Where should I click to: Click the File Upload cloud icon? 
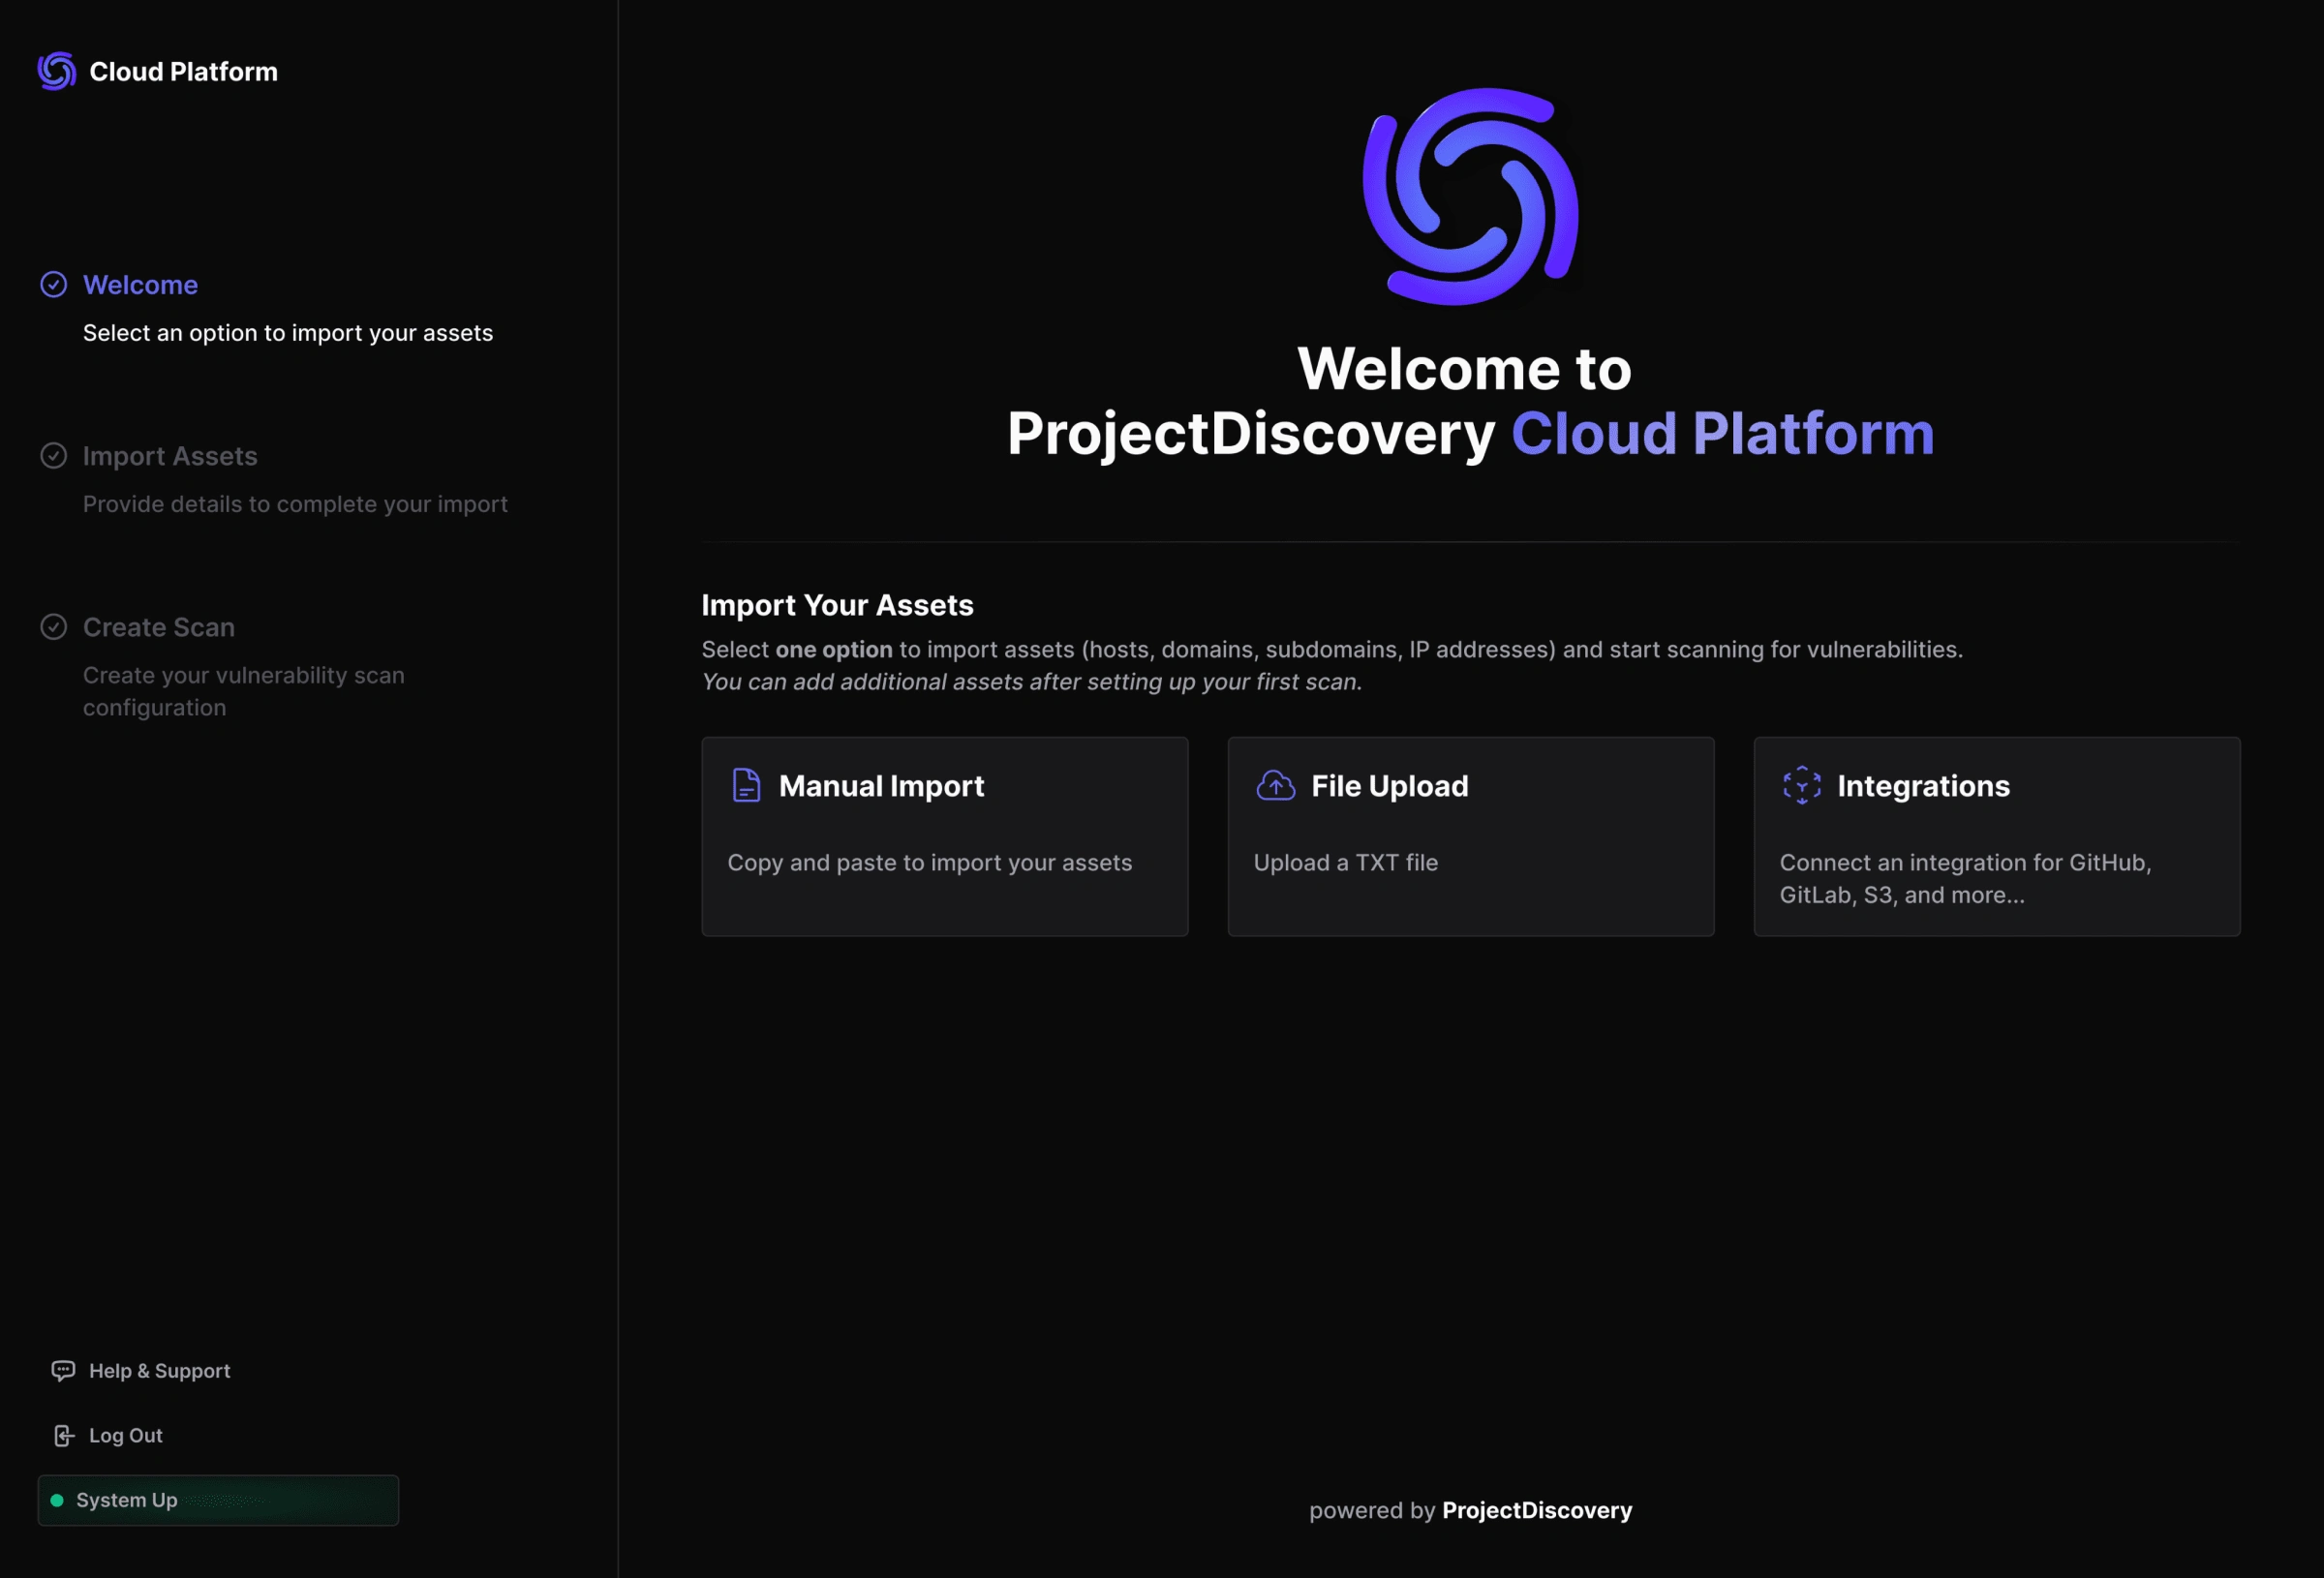(1276, 786)
